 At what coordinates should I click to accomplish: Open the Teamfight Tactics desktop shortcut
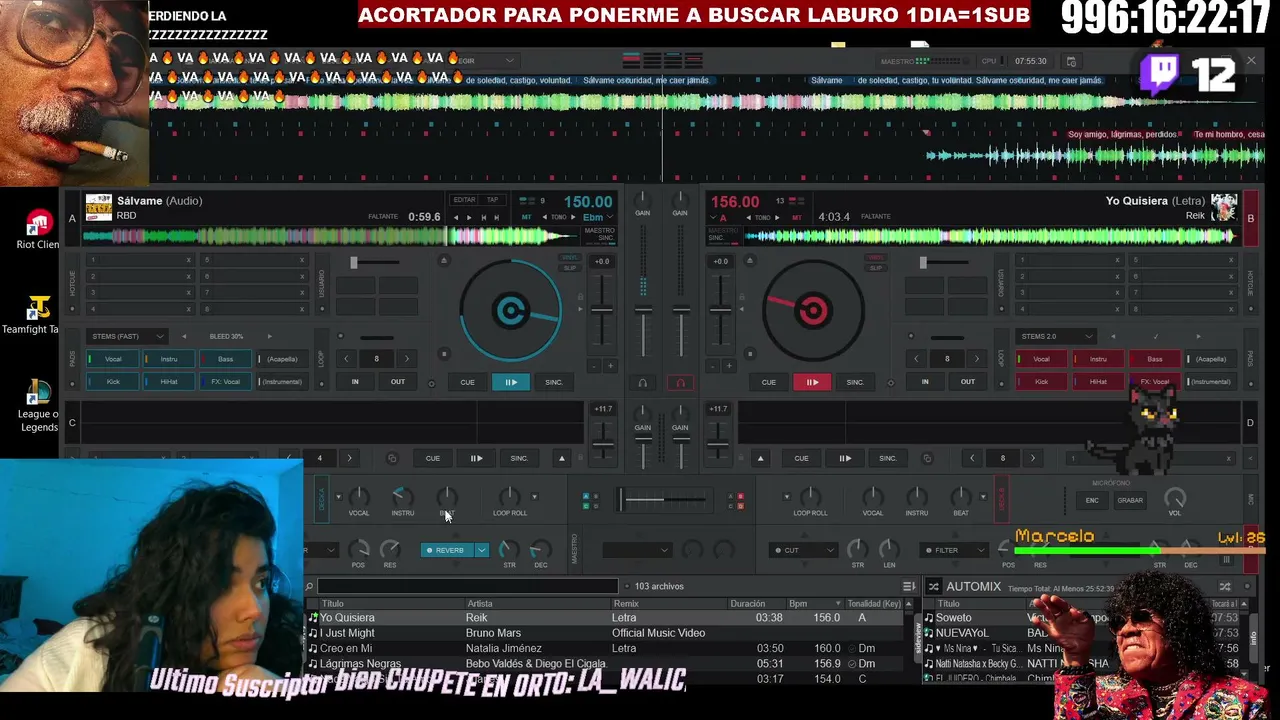point(38,315)
